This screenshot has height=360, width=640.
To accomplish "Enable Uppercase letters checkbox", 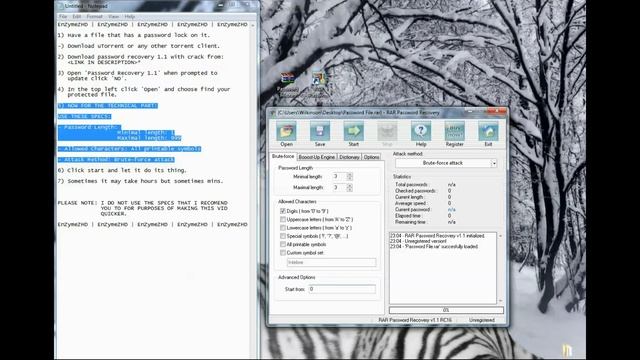I will [282, 220].
